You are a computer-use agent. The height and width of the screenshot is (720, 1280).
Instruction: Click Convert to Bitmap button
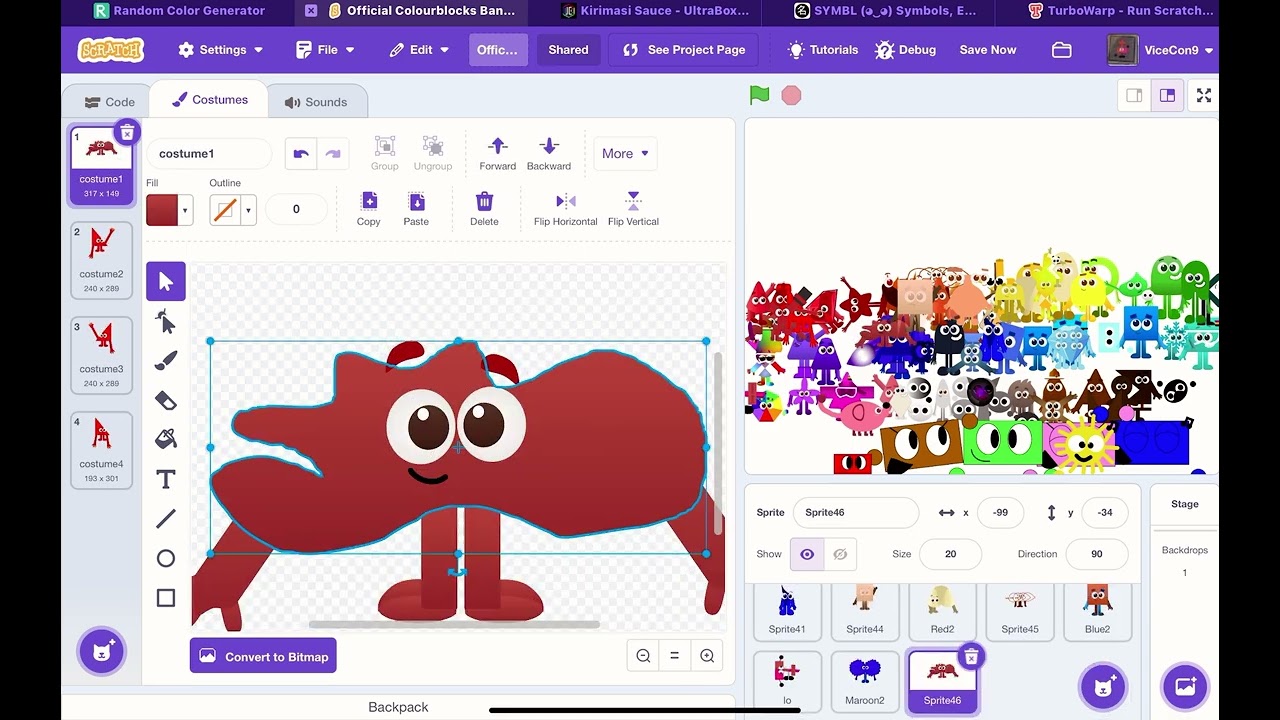click(x=263, y=656)
